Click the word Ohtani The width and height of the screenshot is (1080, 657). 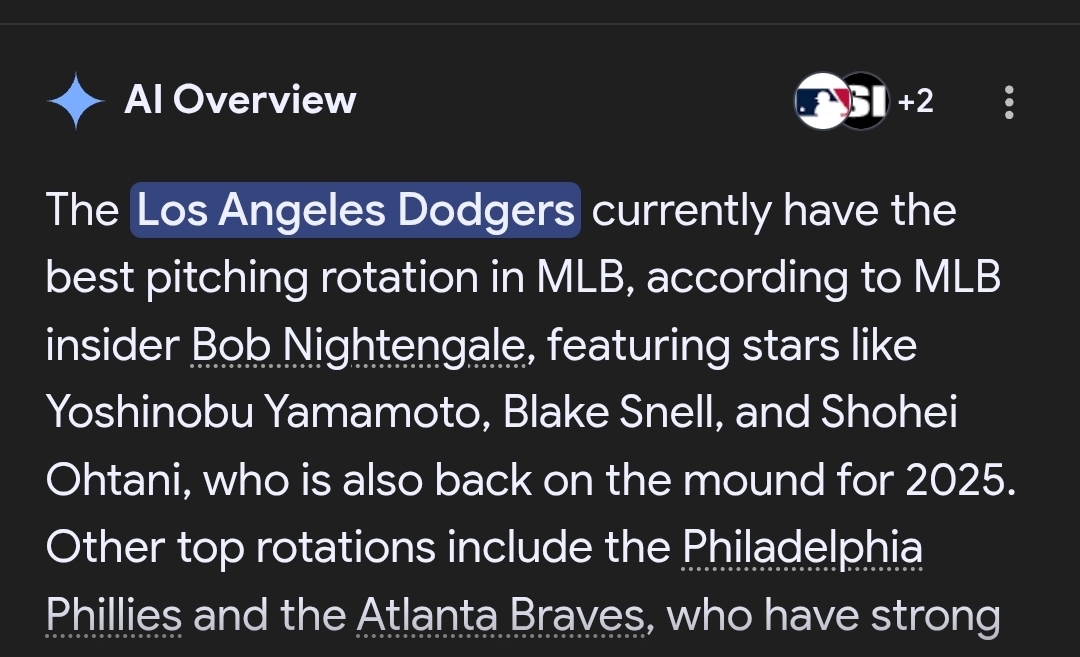[114, 480]
